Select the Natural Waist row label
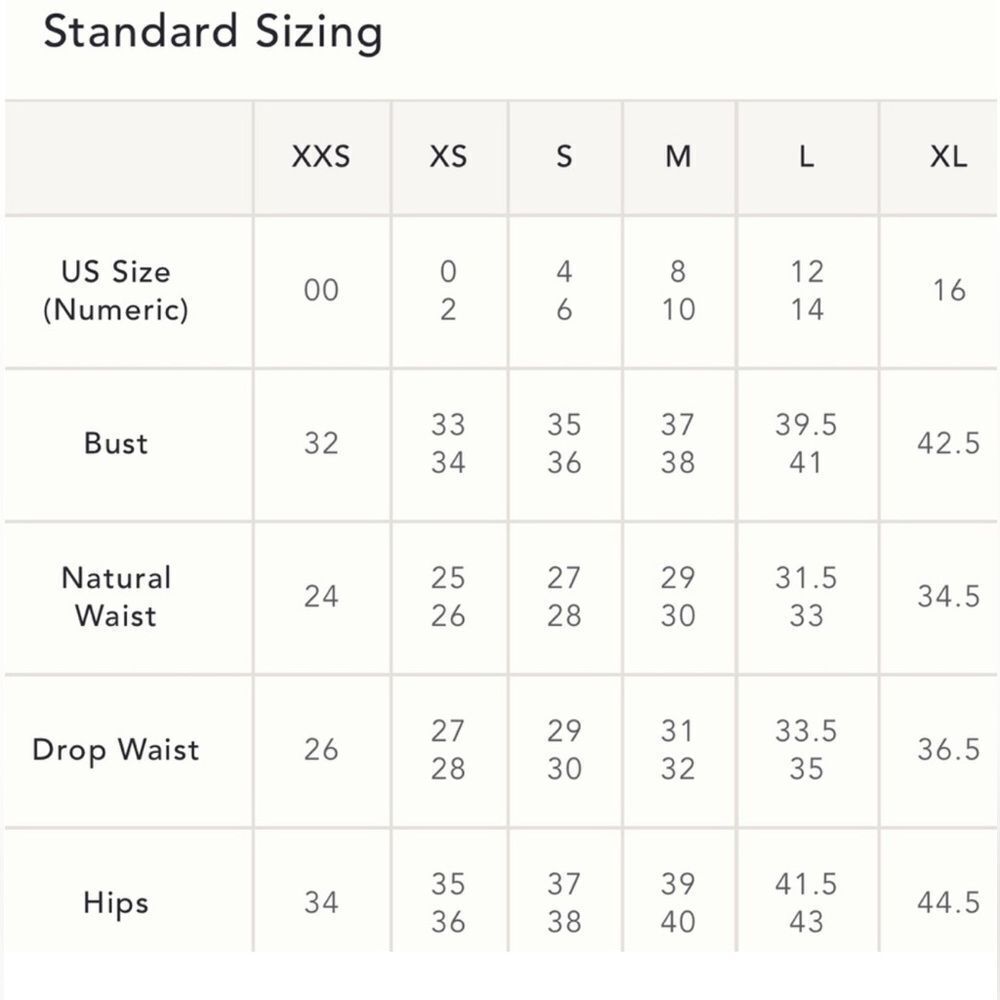 pyautogui.click(x=116, y=596)
